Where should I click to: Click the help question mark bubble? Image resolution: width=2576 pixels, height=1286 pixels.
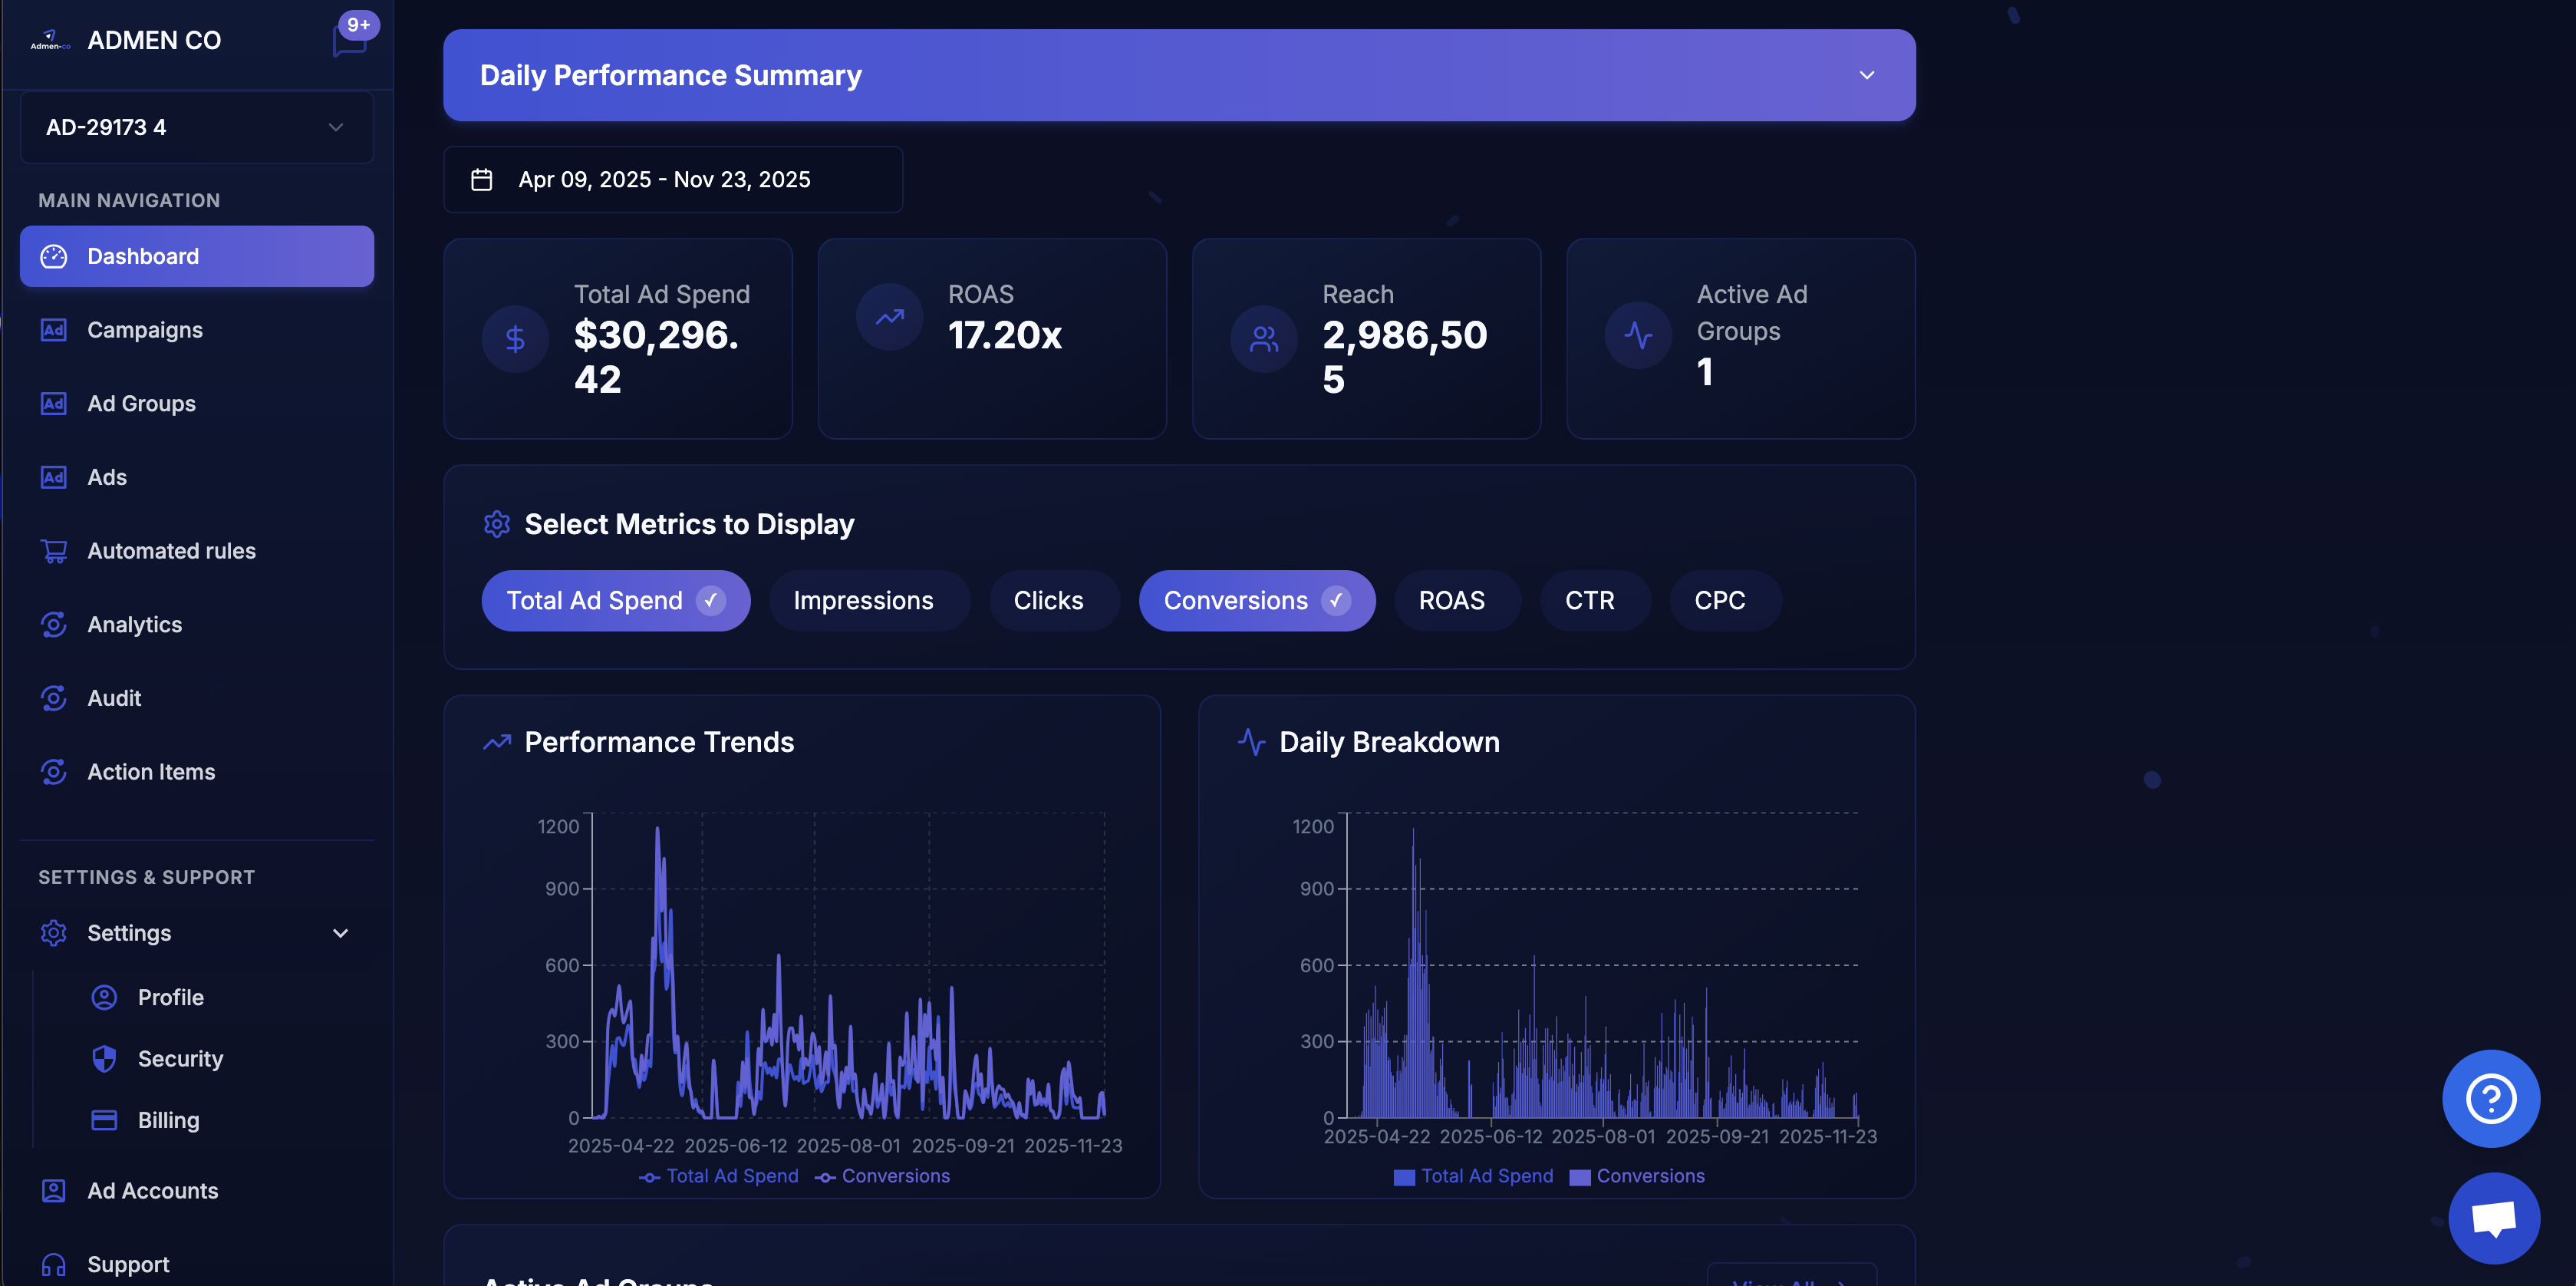(2490, 1099)
